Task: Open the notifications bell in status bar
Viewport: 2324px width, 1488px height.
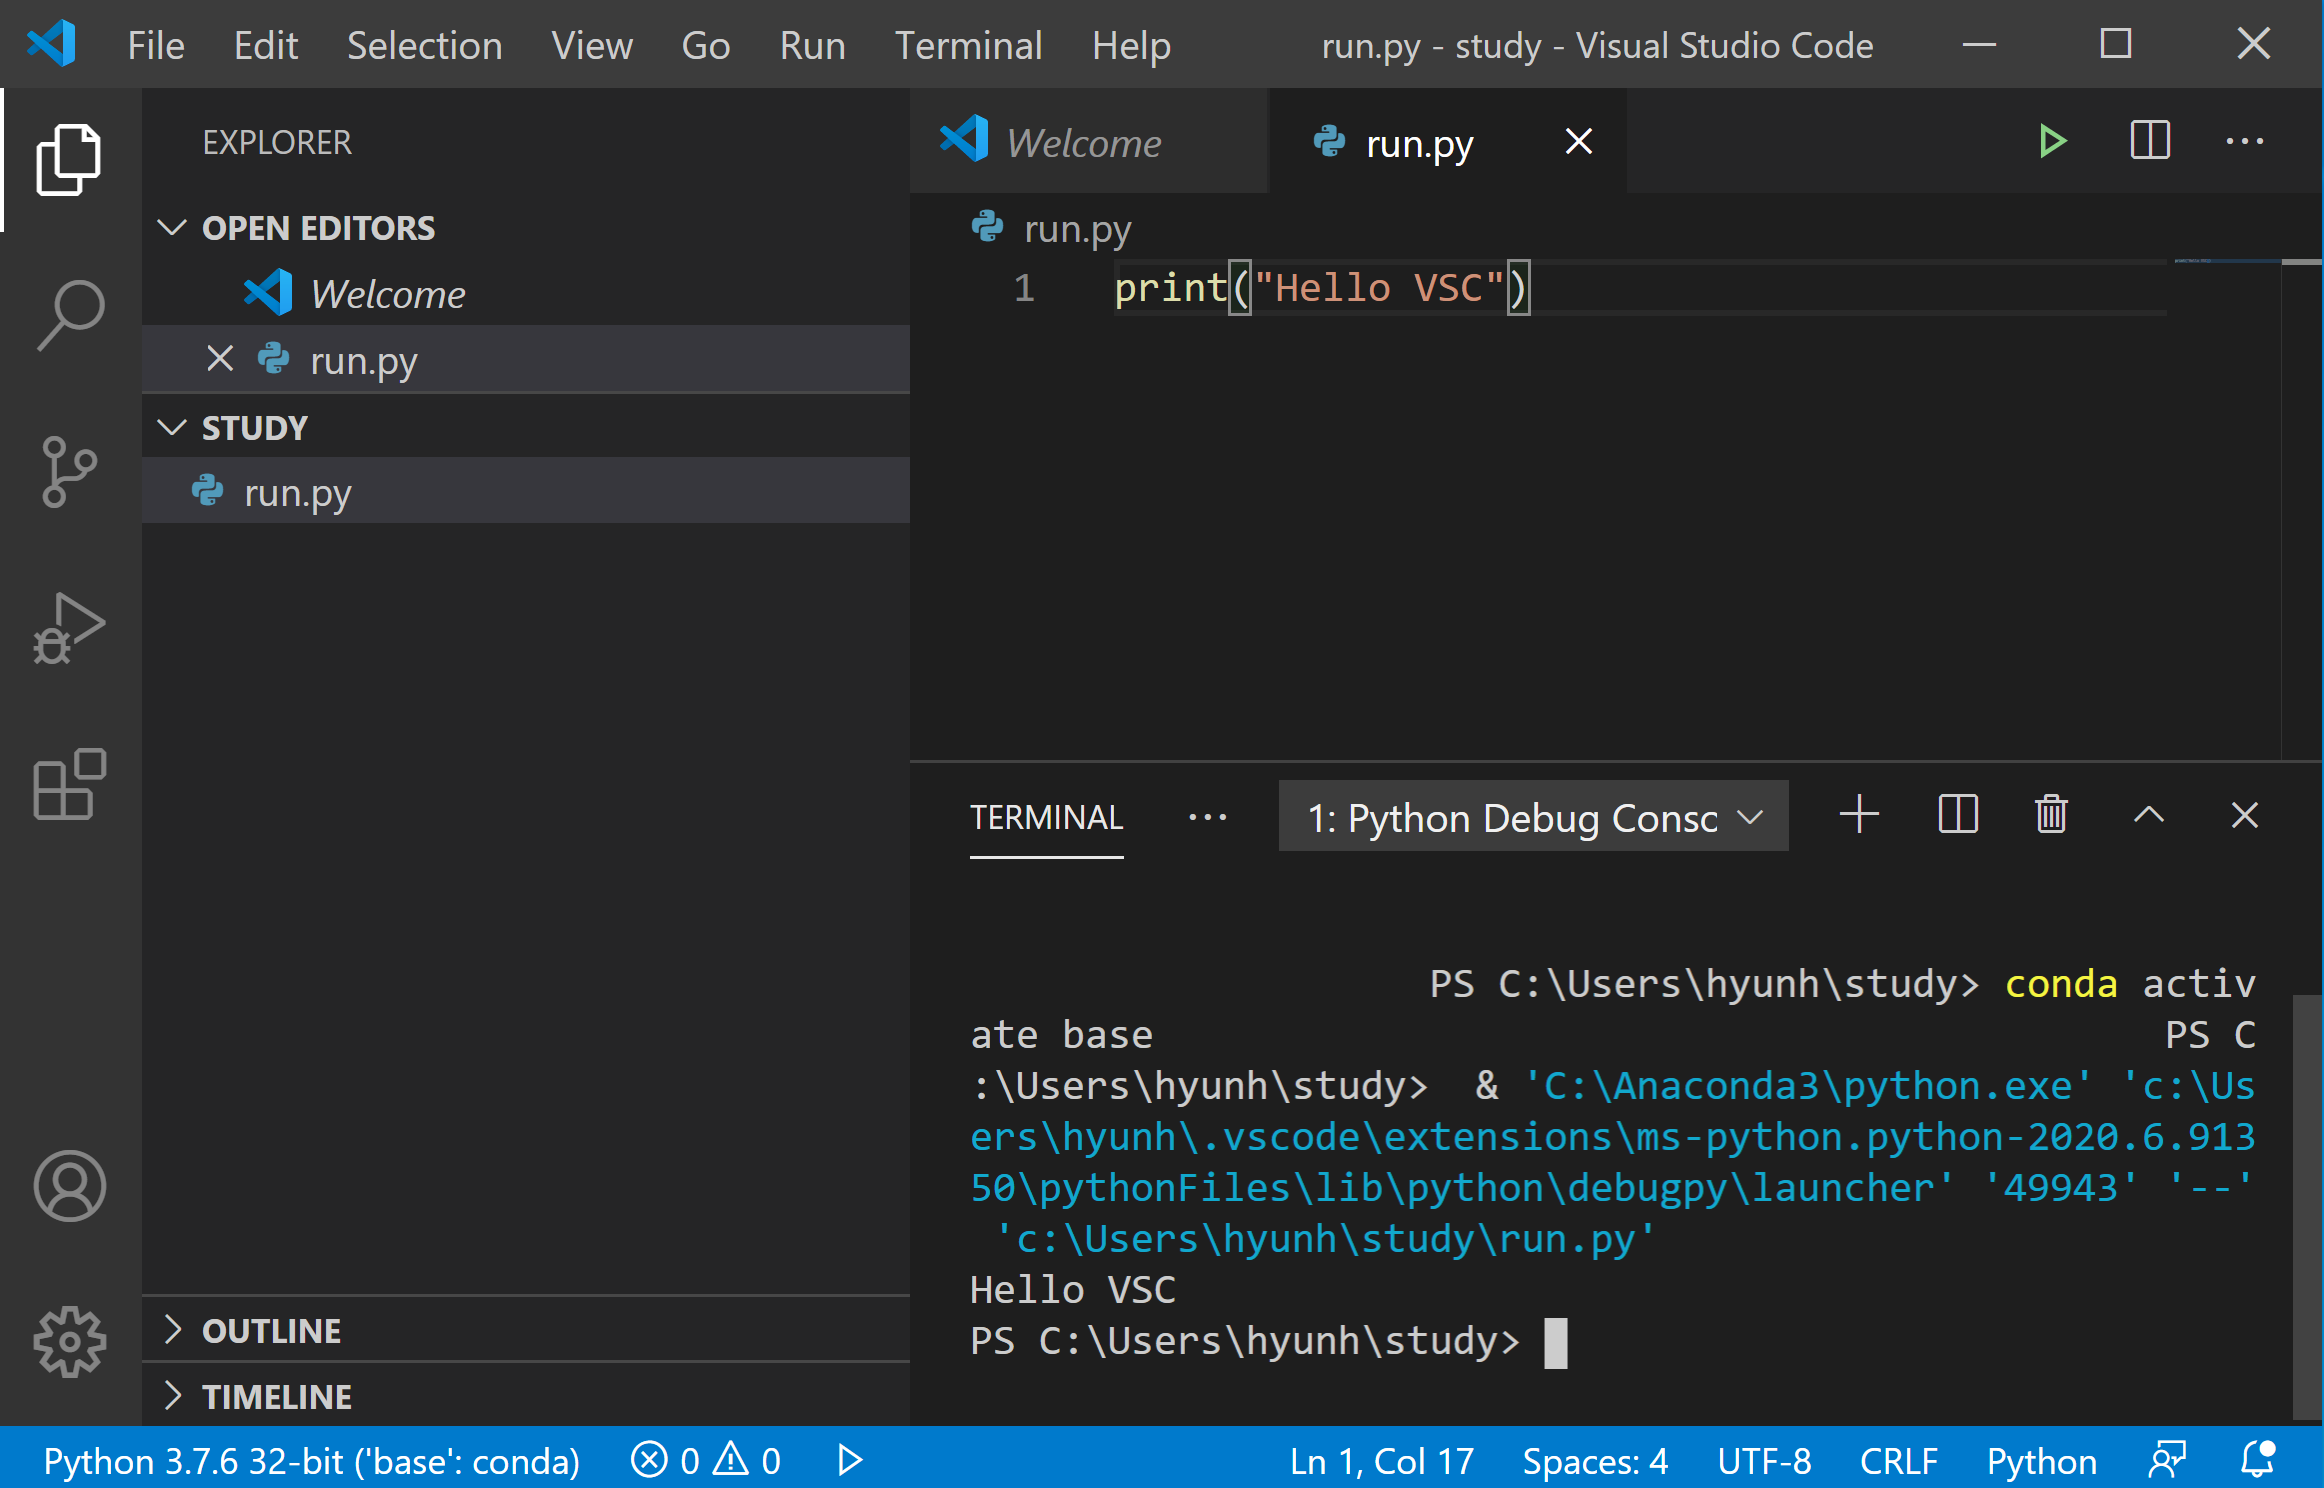Action: [x=2257, y=1461]
